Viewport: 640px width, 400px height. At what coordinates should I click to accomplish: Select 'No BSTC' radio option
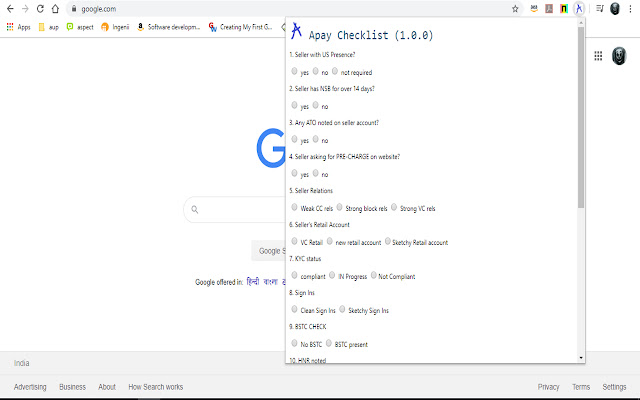click(x=294, y=343)
